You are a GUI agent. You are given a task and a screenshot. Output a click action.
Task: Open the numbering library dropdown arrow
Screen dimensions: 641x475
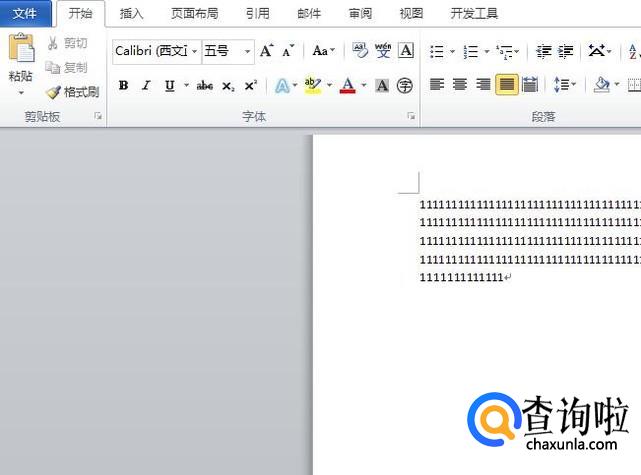[486, 52]
